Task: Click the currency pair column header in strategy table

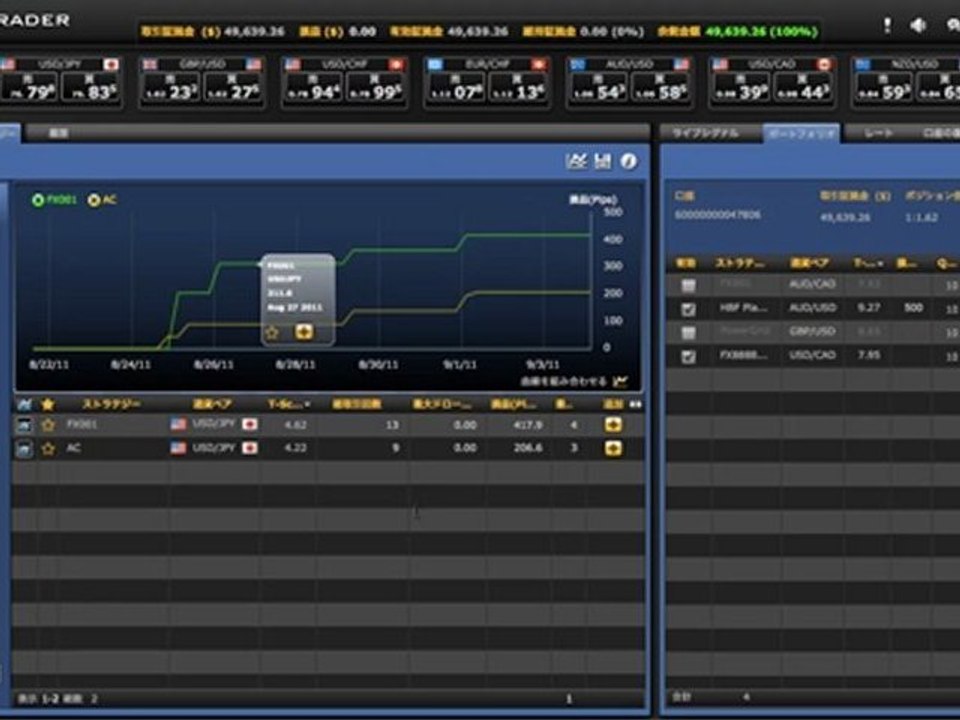Action: click(x=212, y=404)
